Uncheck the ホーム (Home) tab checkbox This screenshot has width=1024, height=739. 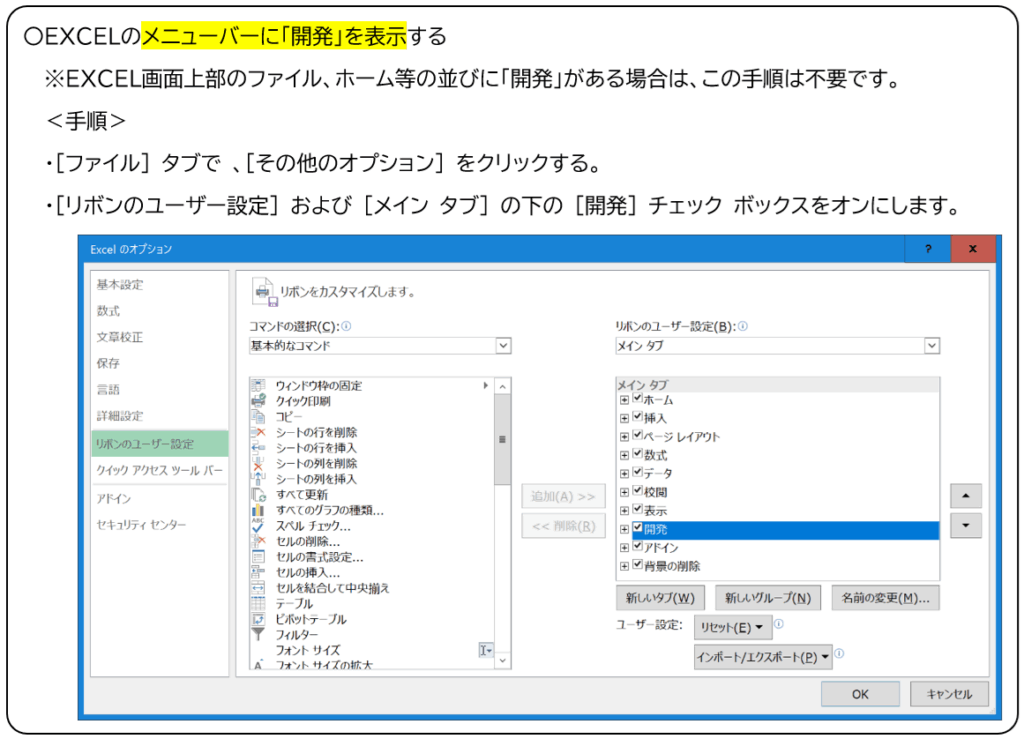[637, 399]
